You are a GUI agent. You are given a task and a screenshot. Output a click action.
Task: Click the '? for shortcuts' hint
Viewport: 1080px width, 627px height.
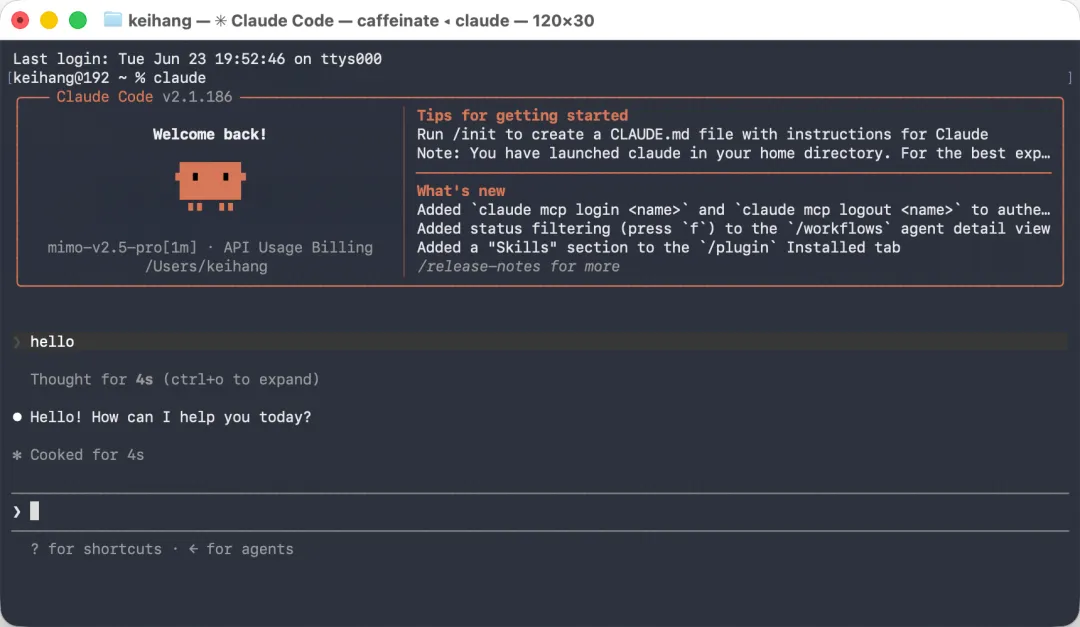[x=96, y=549]
